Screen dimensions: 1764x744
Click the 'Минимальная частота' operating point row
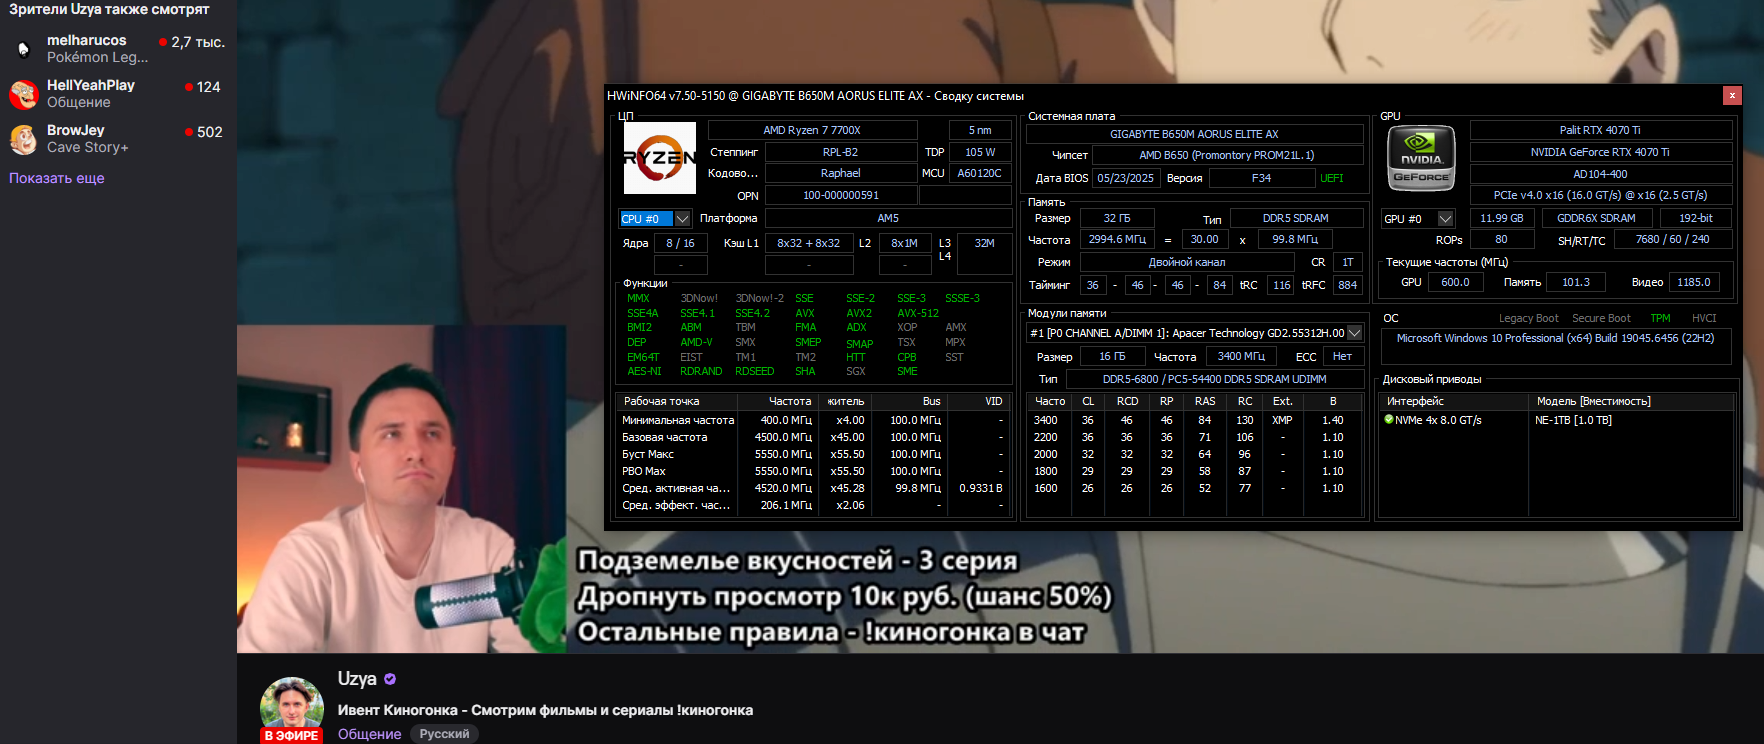[813, 420]
